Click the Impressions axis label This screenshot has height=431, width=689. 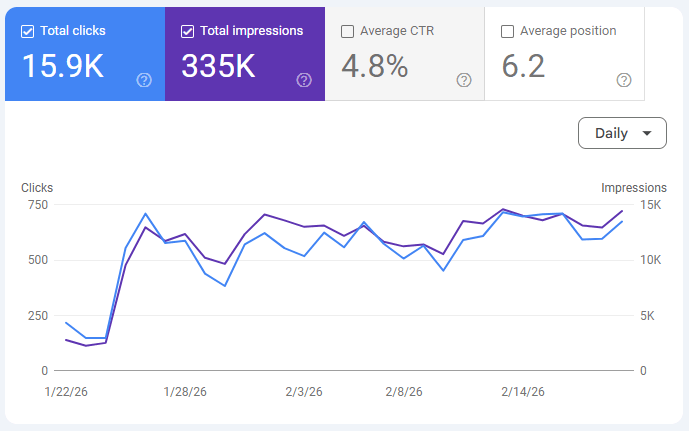pyautogui.click(x=634, y=188)
